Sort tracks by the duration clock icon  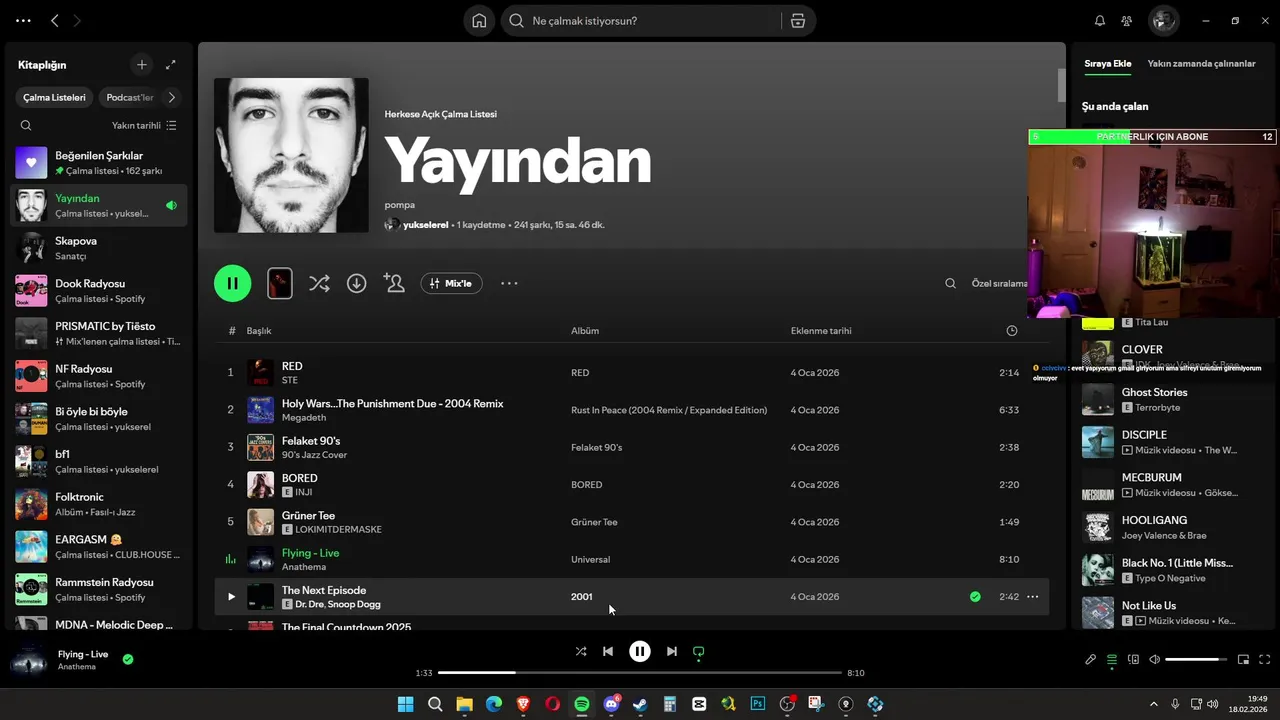click(1012, 331)
